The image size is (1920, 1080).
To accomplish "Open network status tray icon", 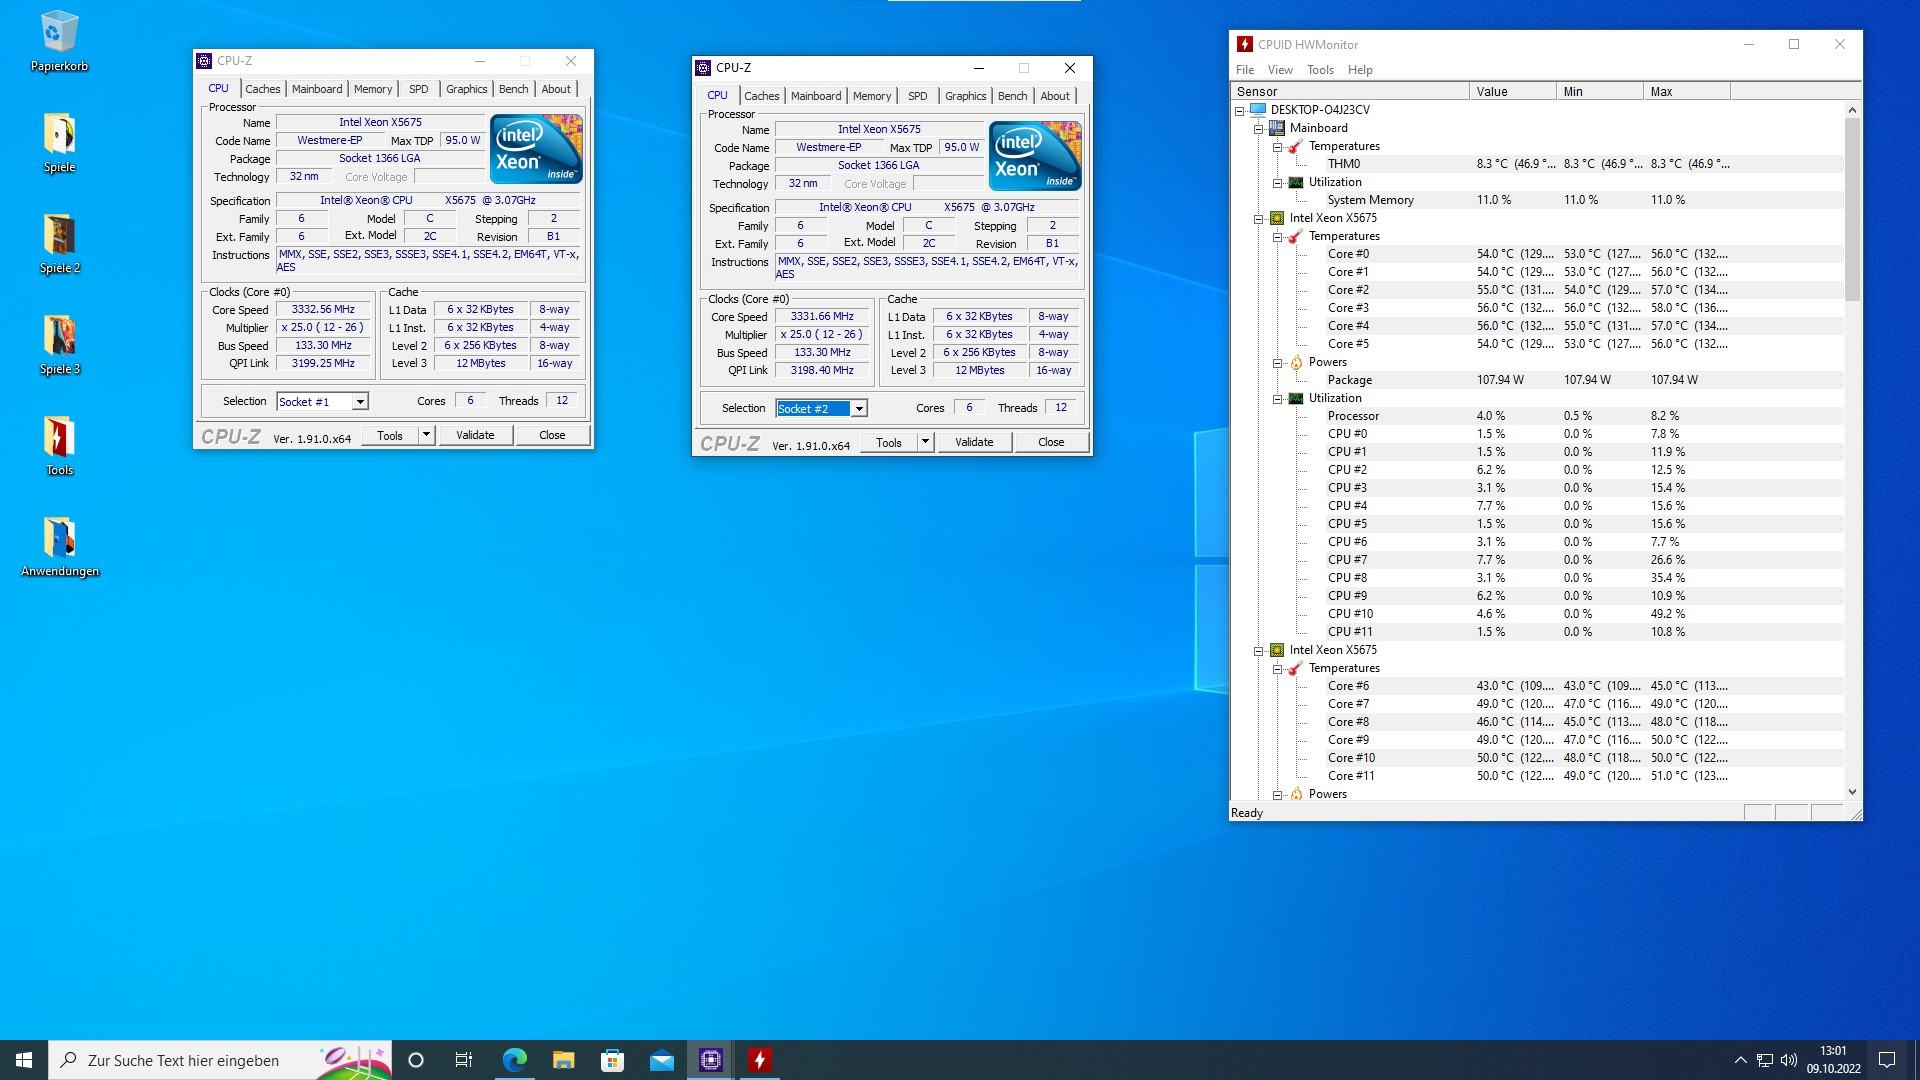I will [1765, 1060].
